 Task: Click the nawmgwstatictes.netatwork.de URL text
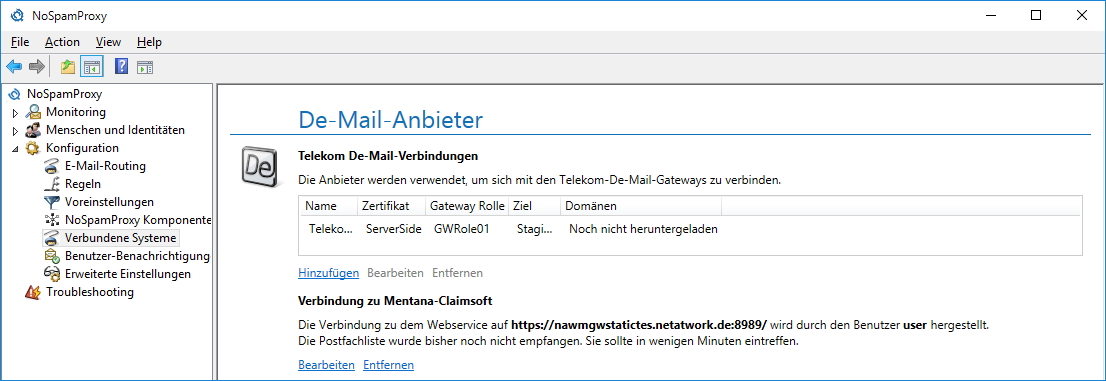[x=638, y=325]
